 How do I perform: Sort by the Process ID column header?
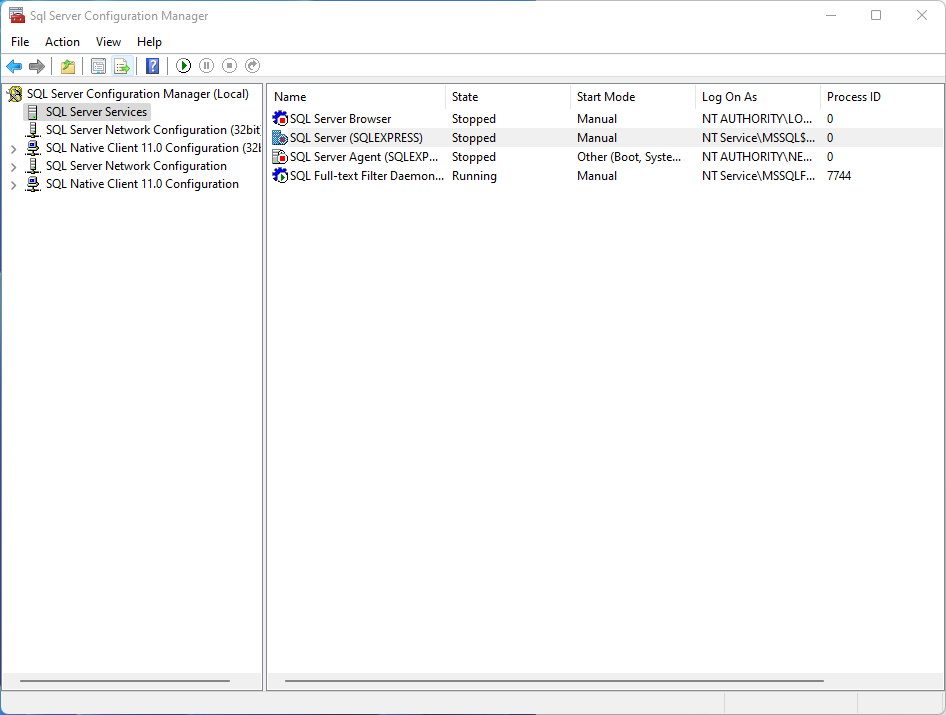[x=881, y=97]
